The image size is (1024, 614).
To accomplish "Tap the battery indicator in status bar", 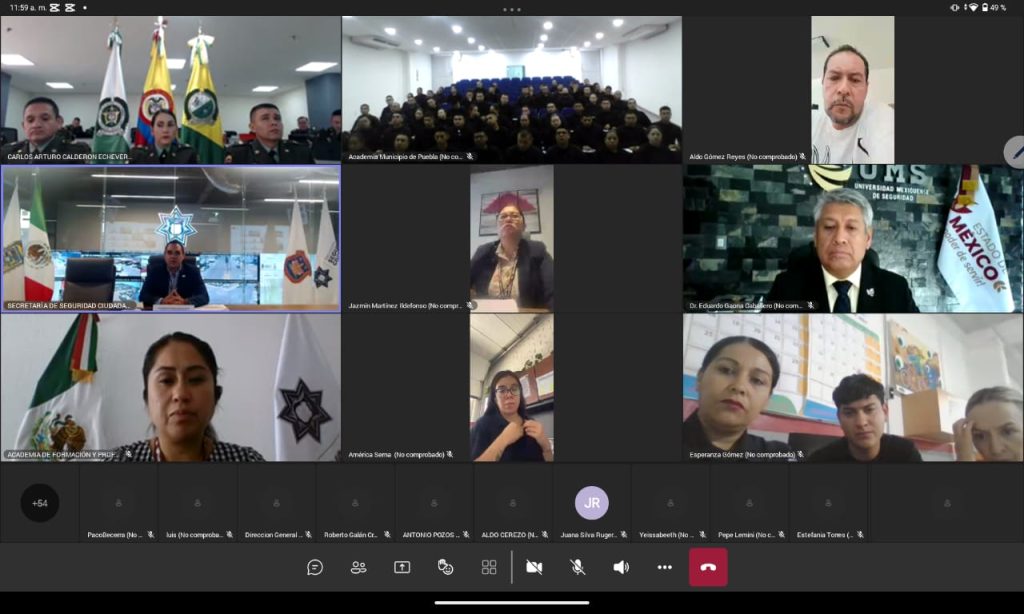I will (985, 8).
